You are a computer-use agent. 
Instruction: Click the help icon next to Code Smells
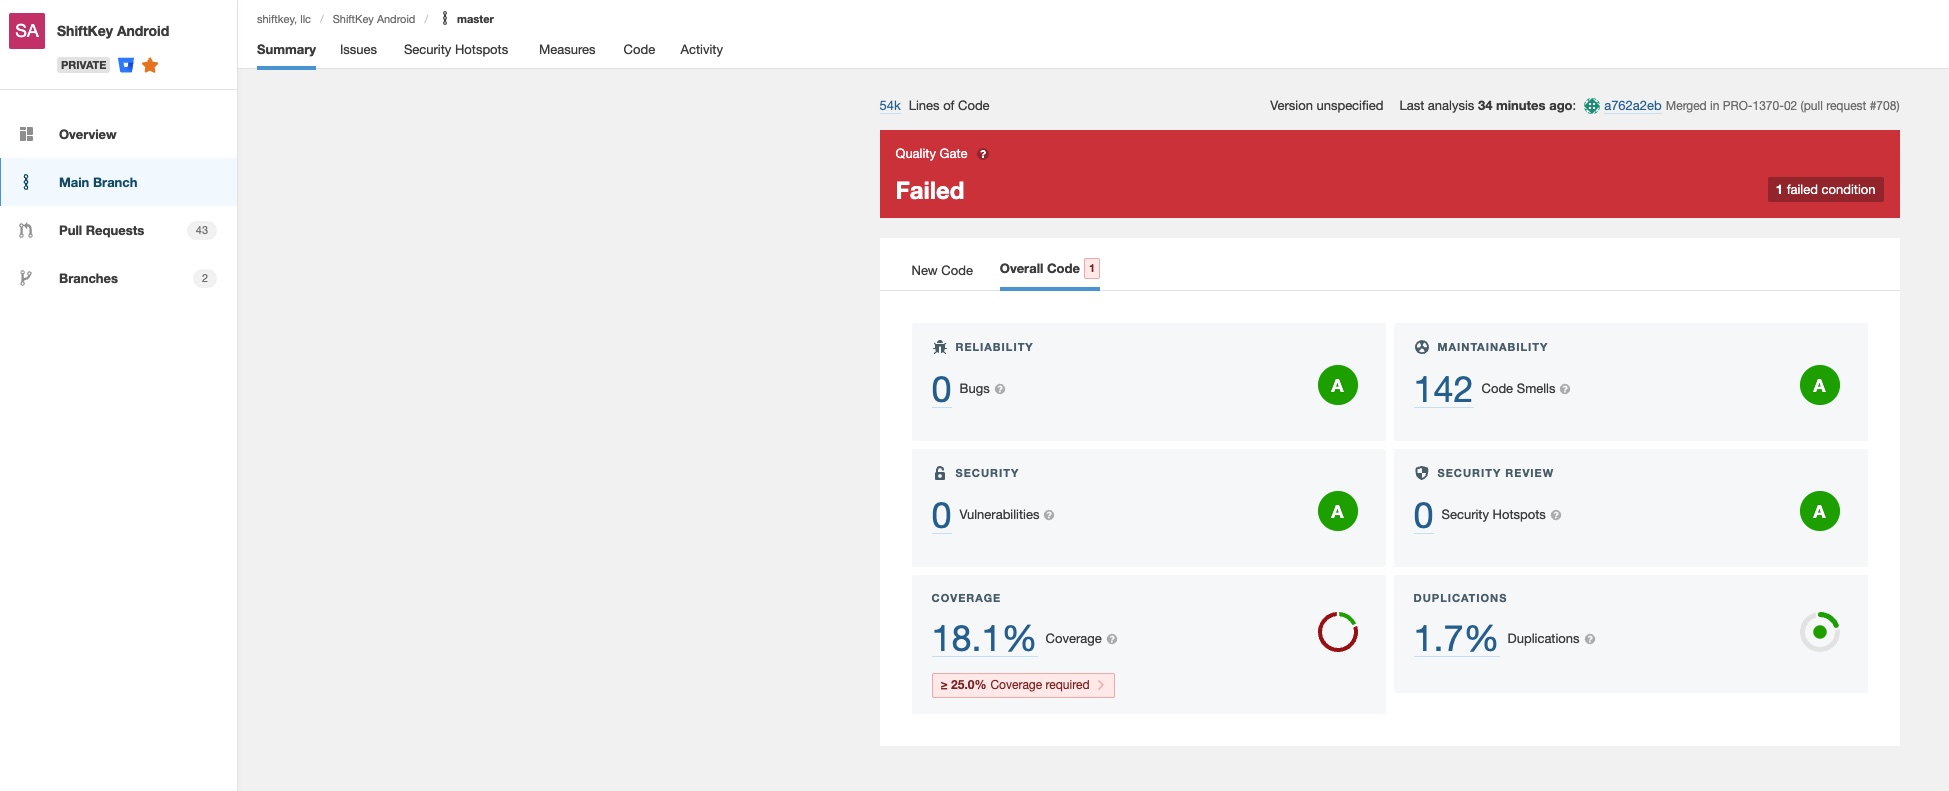[x=1565, y=389]
